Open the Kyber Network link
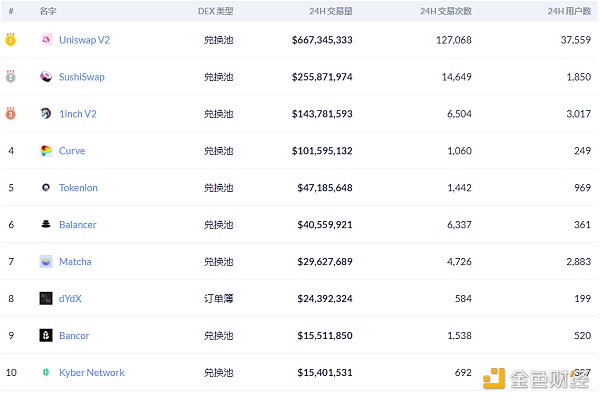600x400 pixels. tap(92, 372)
